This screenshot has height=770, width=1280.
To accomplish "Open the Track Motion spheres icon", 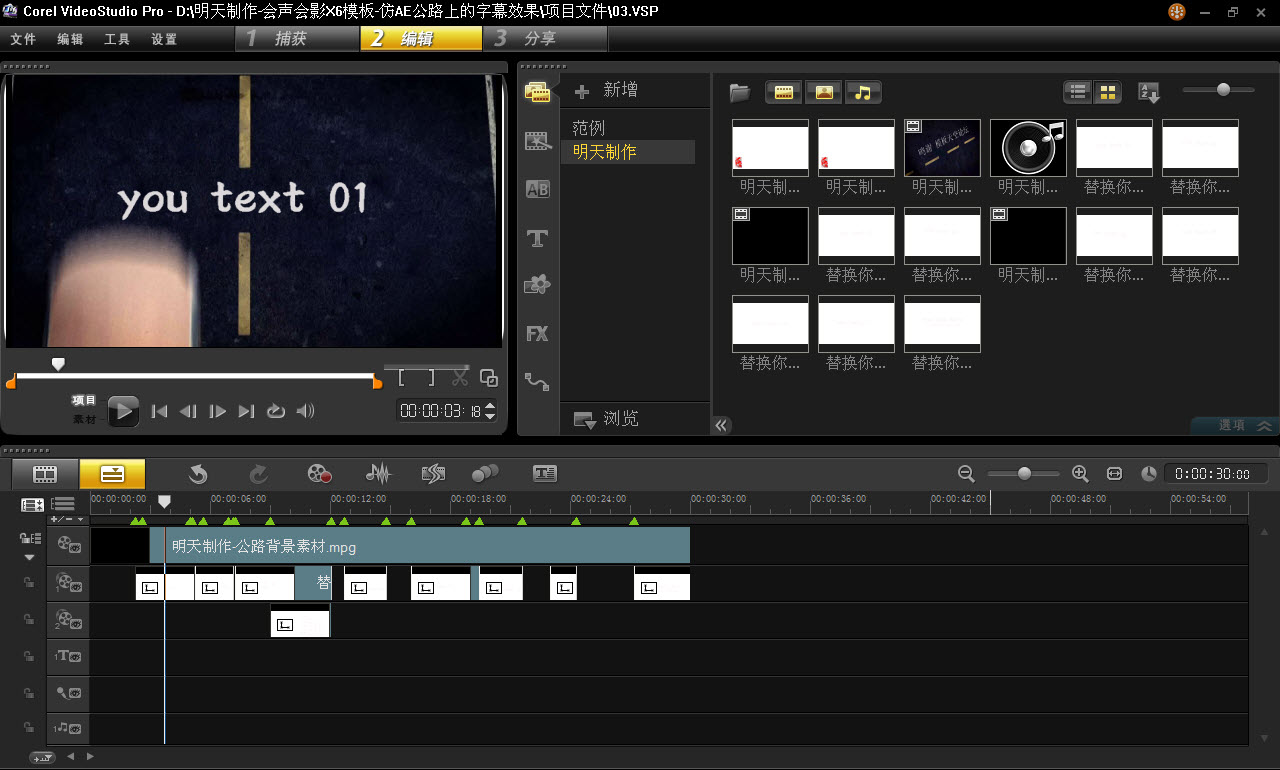I will tap(485, 474).
